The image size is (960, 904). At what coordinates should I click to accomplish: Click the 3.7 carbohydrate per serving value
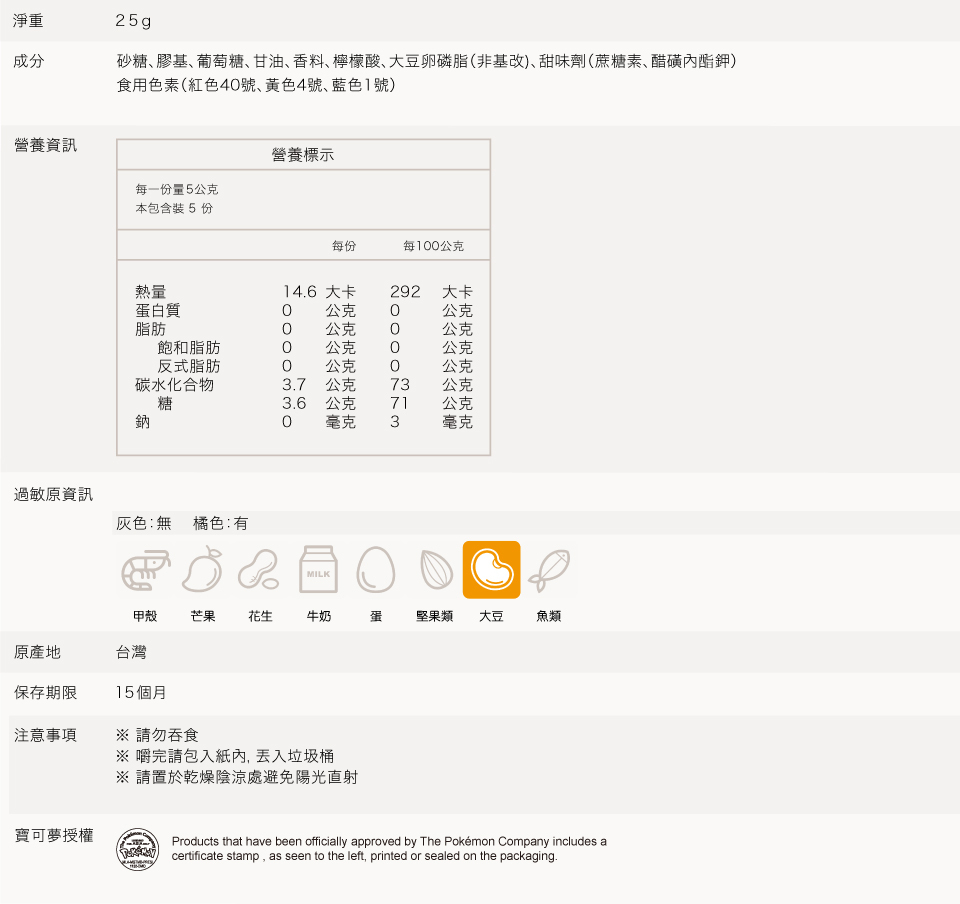coord(294,385)
